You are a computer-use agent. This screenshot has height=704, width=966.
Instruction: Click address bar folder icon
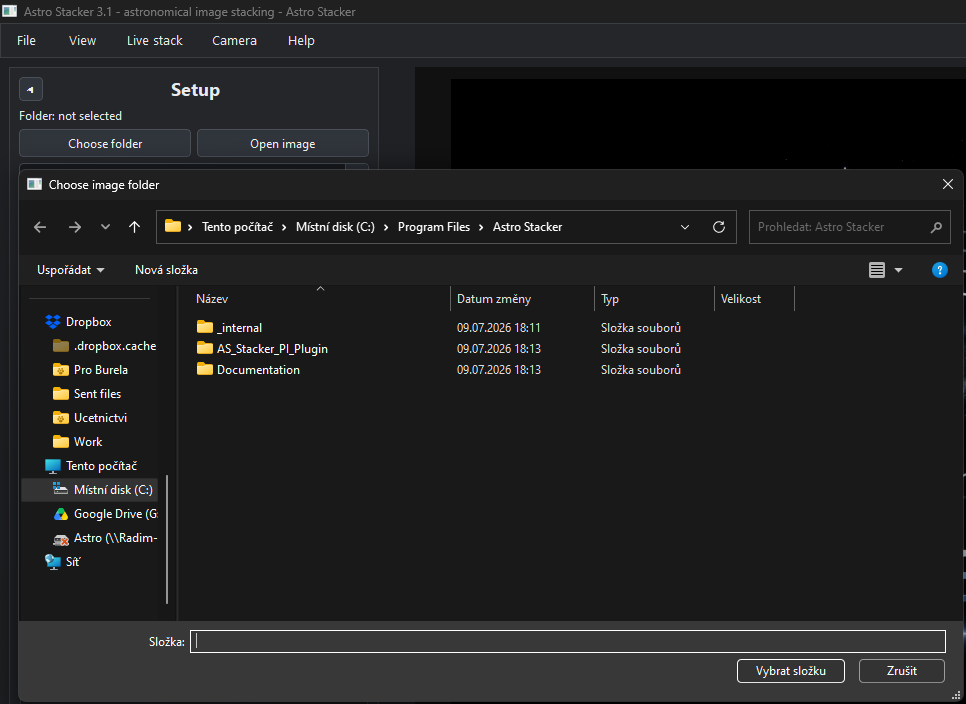tap(173, 226)
